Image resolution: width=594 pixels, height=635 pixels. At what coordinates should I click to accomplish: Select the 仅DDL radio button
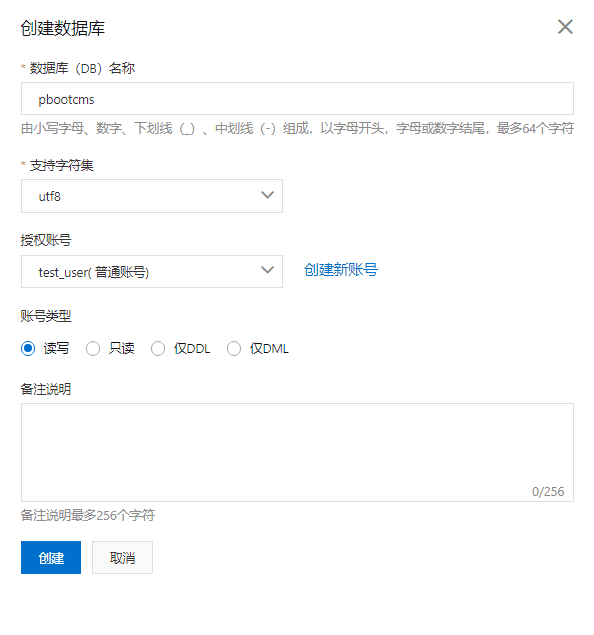(x=158, y=348)
